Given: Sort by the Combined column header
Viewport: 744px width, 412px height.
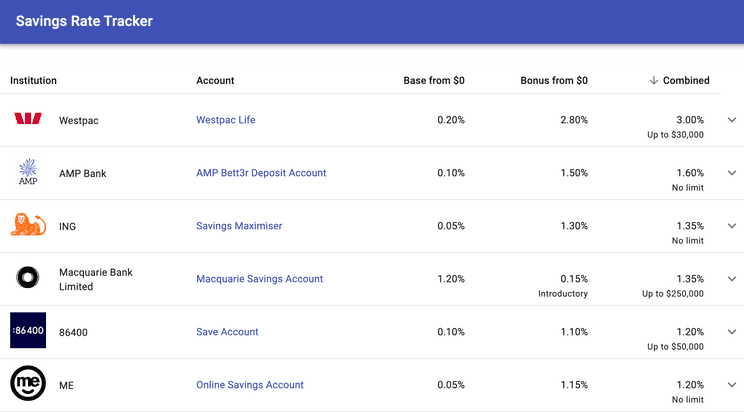Looking at the screenshot, I should coord(686,80).
